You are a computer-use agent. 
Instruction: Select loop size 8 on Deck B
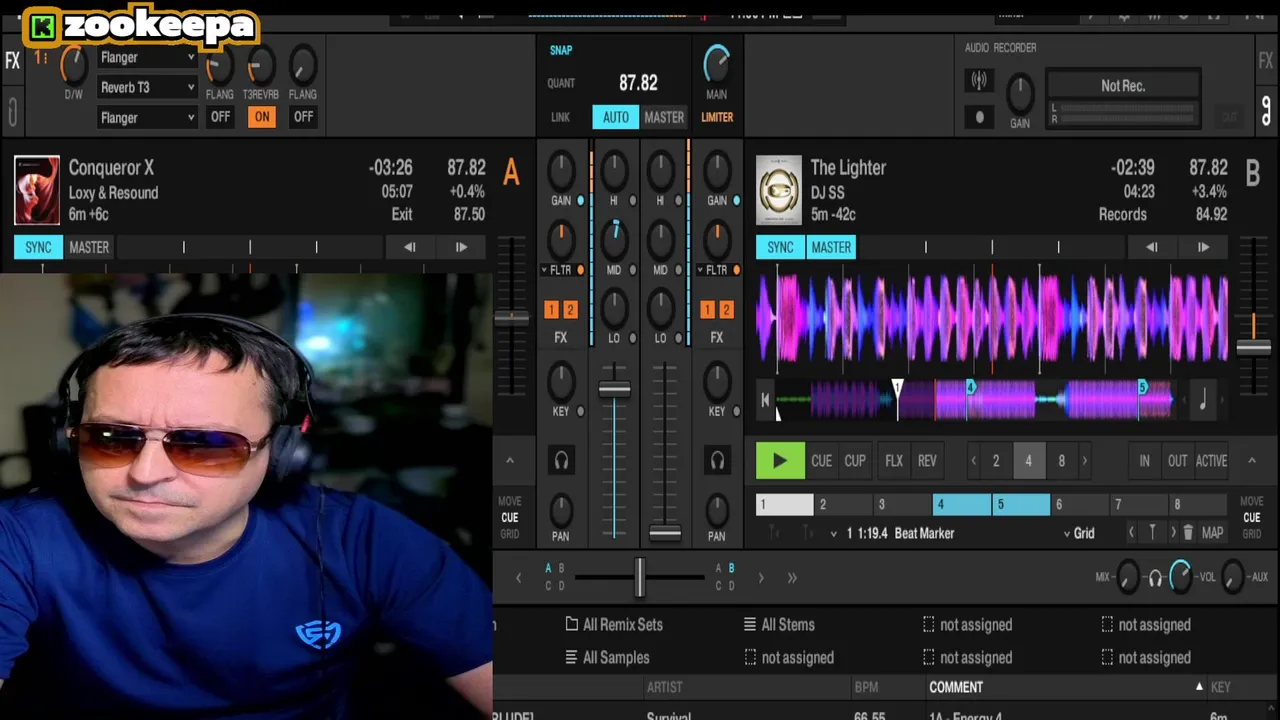point(1061,461)
